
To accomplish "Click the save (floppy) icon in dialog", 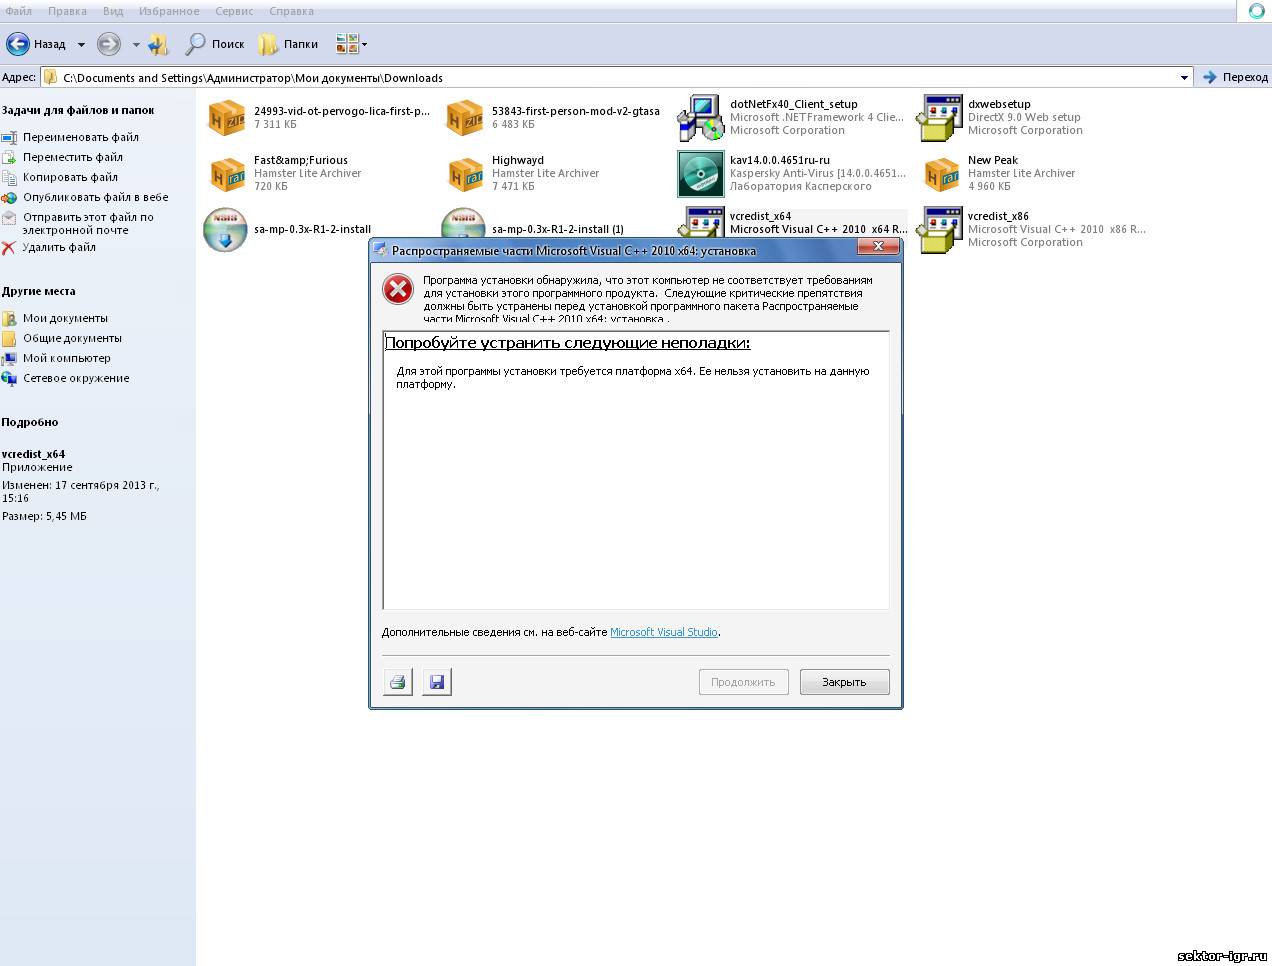I will tap(437, 682).
